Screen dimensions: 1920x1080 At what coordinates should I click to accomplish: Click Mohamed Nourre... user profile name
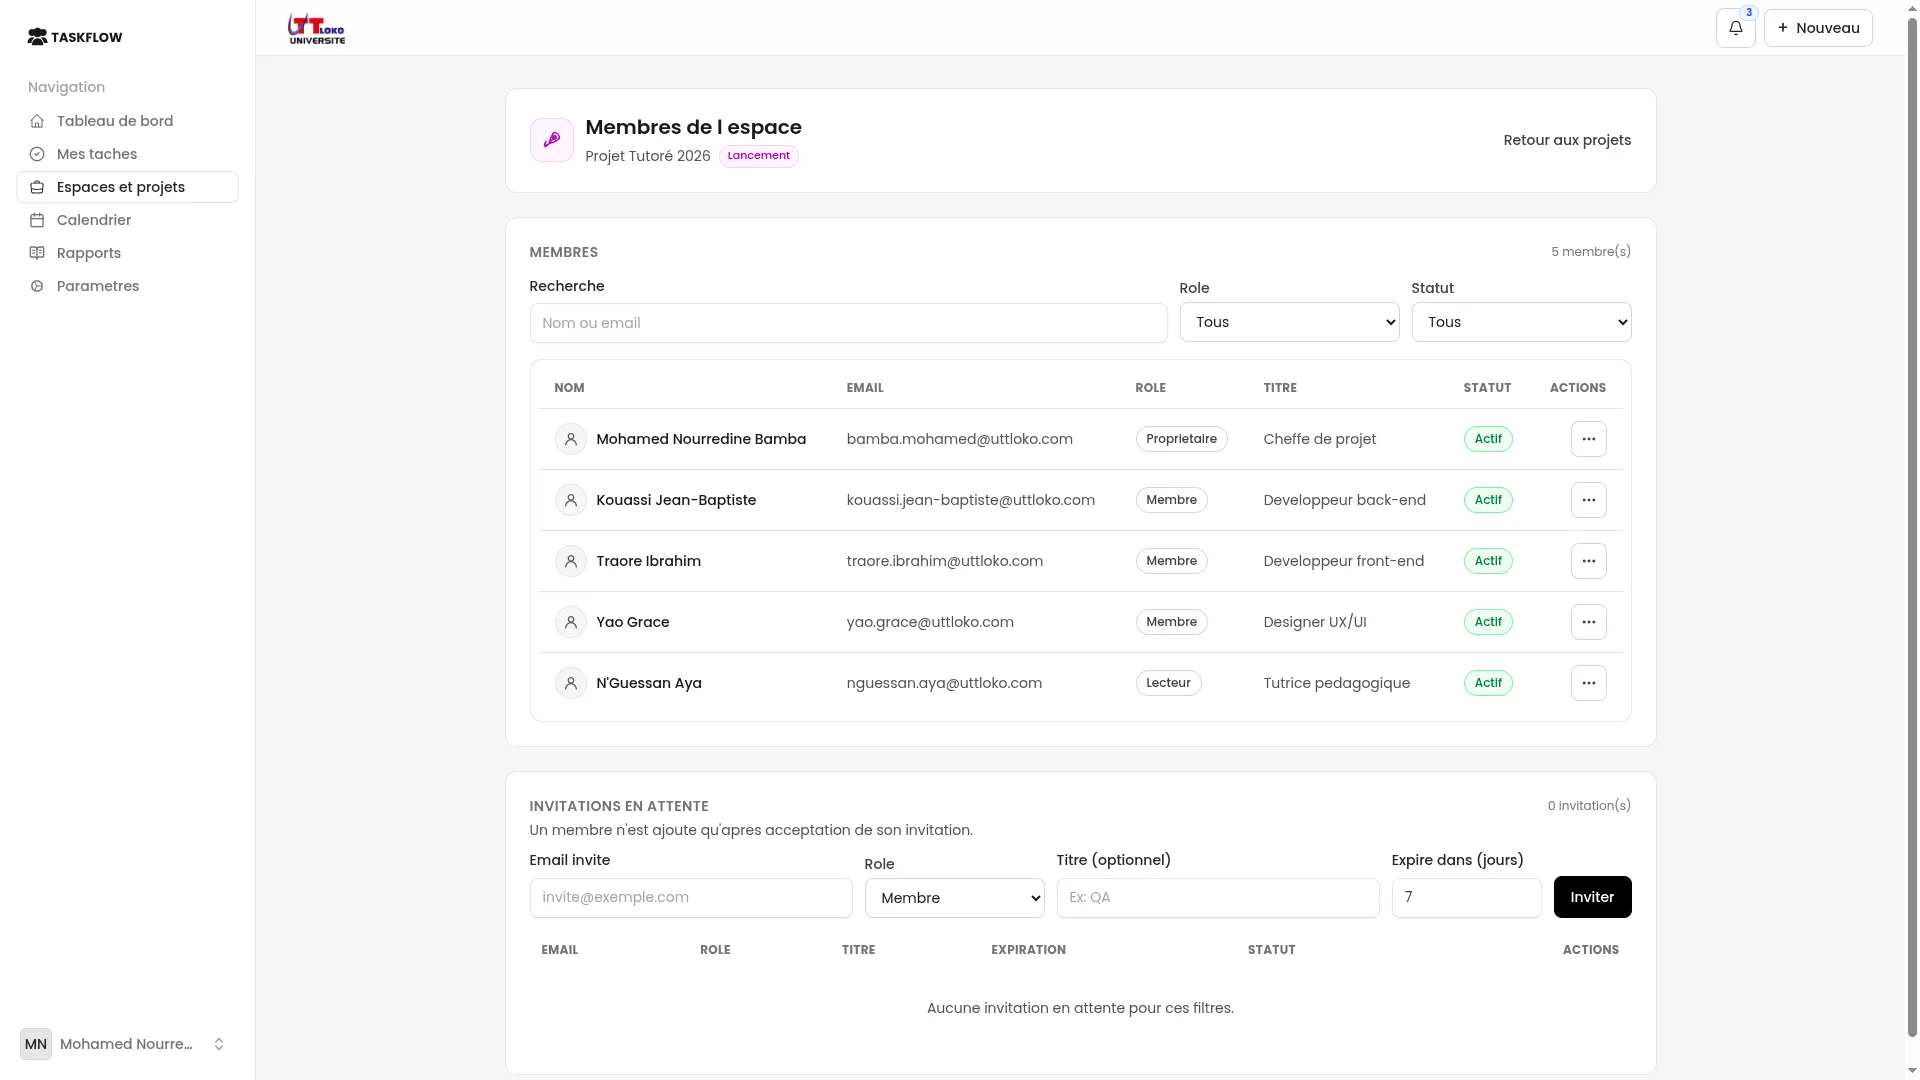click(126, 1044)
